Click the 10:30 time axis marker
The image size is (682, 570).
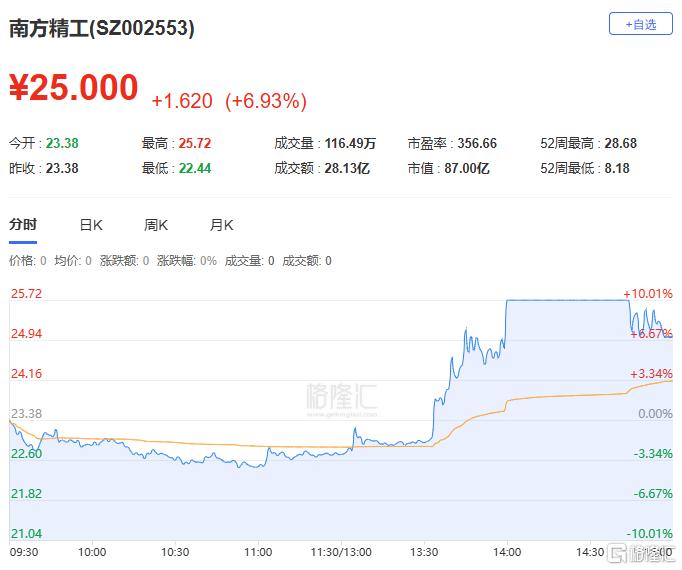175,552
